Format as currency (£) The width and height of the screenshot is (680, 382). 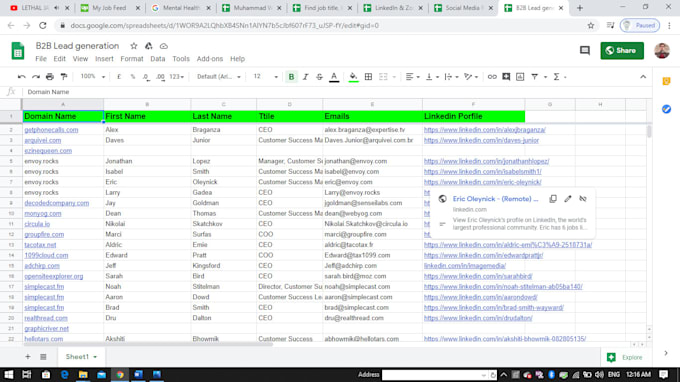coord(119,77)
